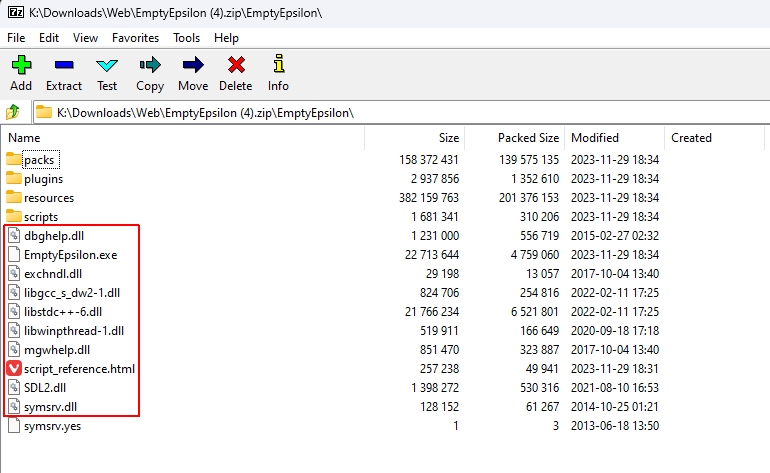Click size value 1 681 341

[x=435, y=217]
